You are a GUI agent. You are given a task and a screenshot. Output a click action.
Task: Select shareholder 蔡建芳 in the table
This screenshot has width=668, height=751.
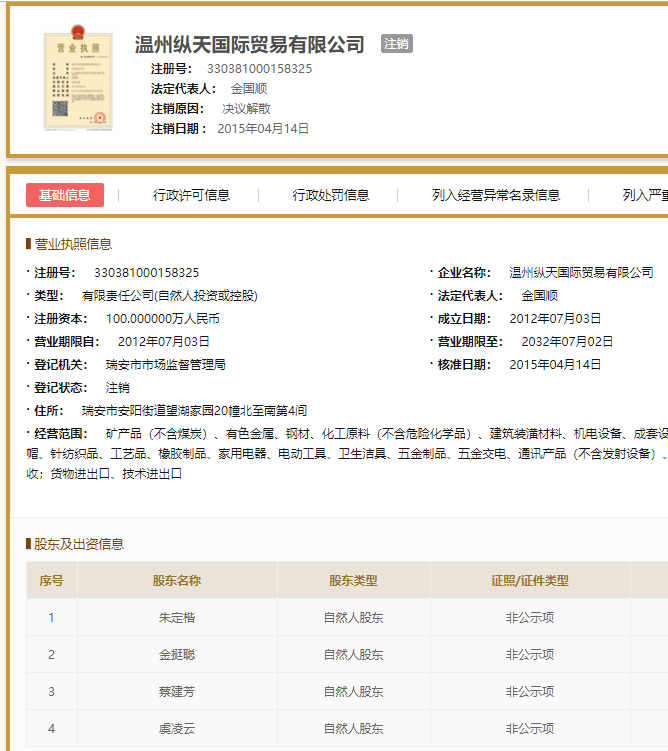tap(177, 692)
